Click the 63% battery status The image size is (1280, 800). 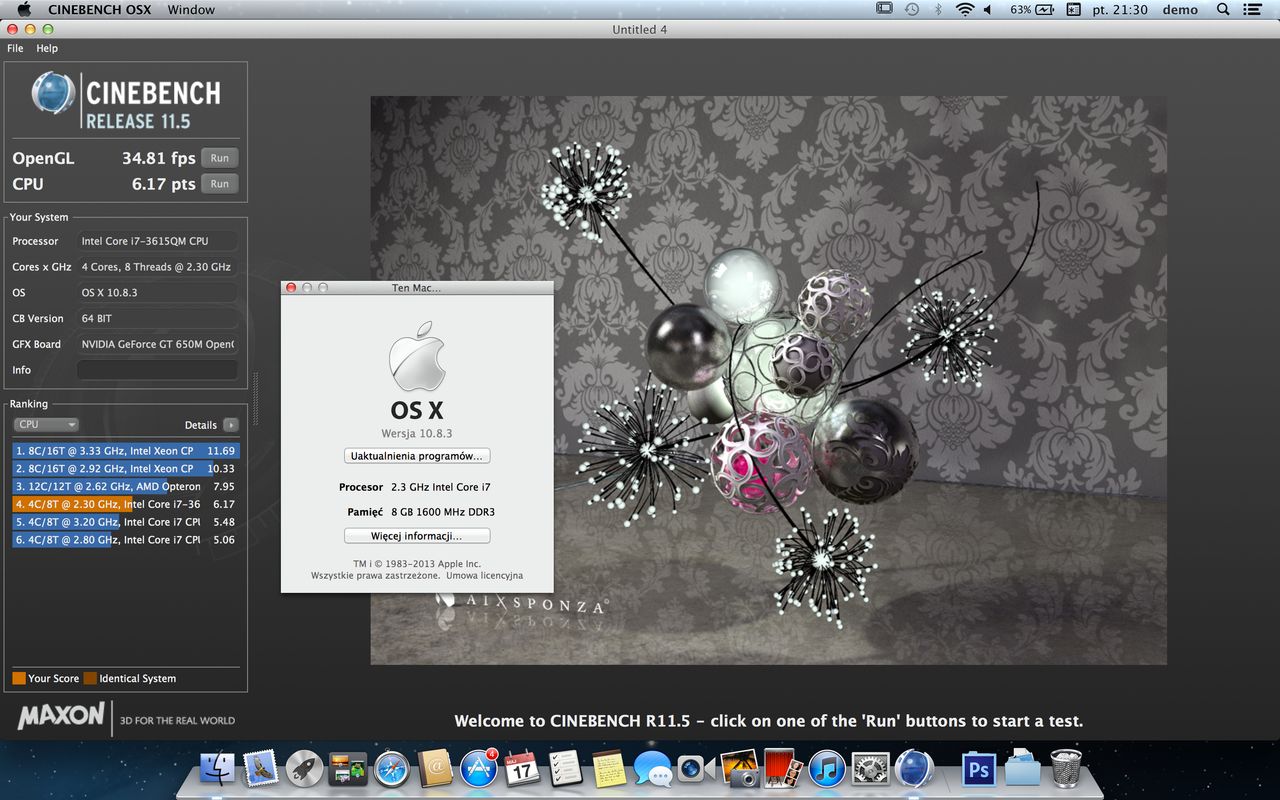coord(1032,9)
